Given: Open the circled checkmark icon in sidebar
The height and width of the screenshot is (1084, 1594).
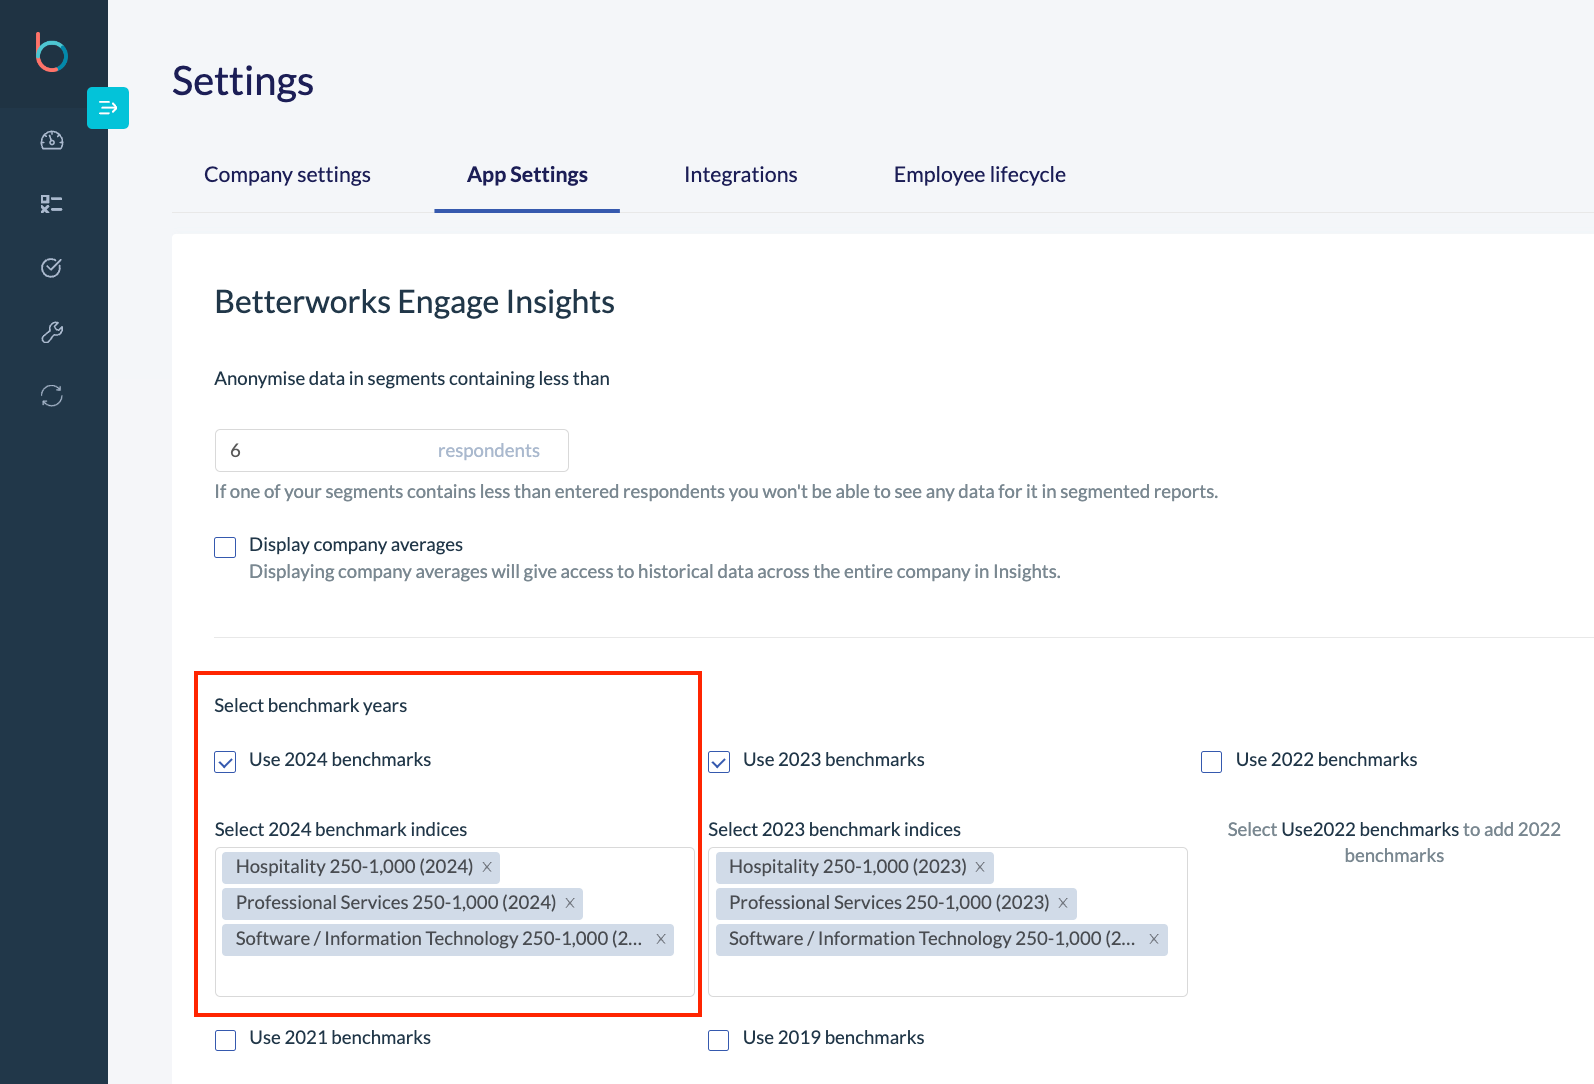Looking at the screenshot, I should point(52,268).
